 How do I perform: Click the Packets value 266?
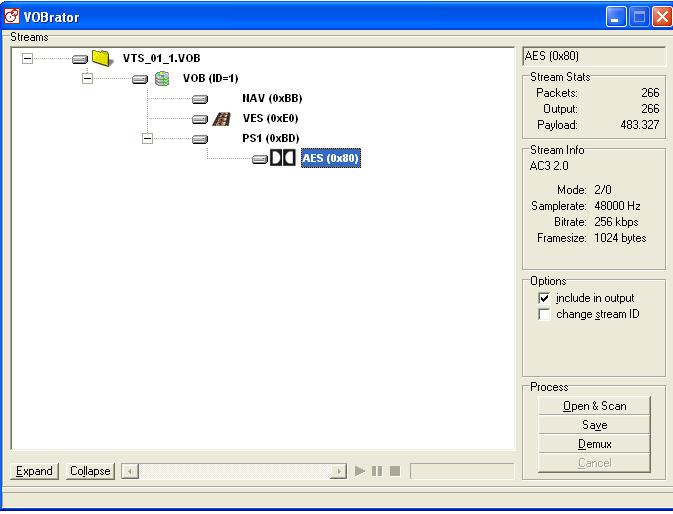(650, 93)
